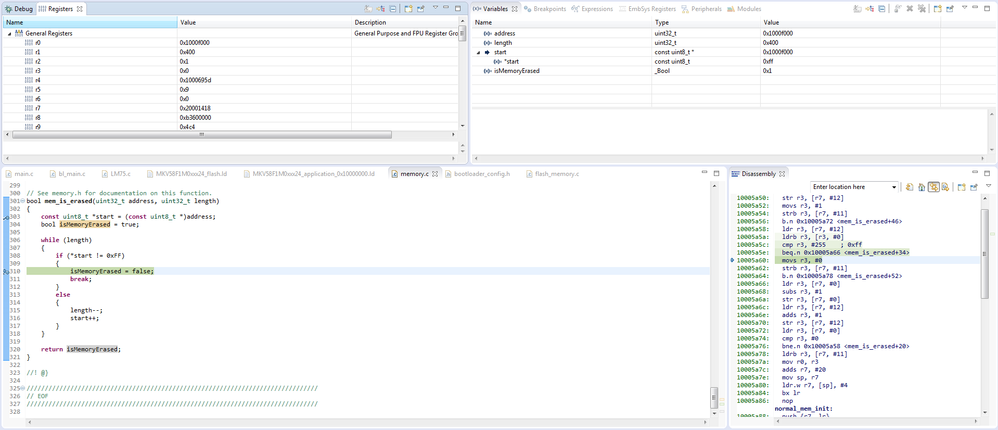Open the main.c editor tab
Viewport: 998px width, 430px height.
coord(19,174)
